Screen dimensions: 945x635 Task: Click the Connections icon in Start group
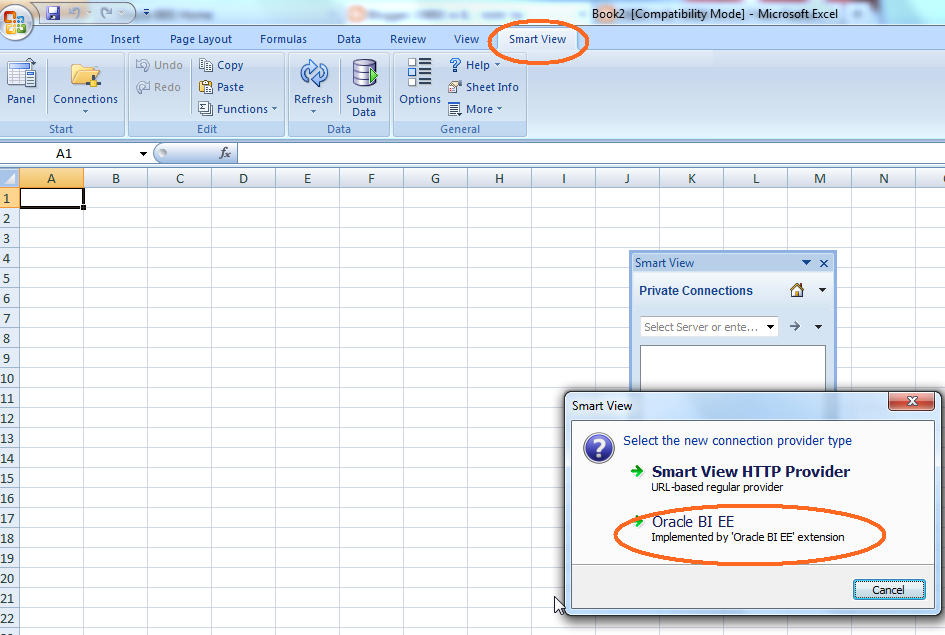click(85, 84)
